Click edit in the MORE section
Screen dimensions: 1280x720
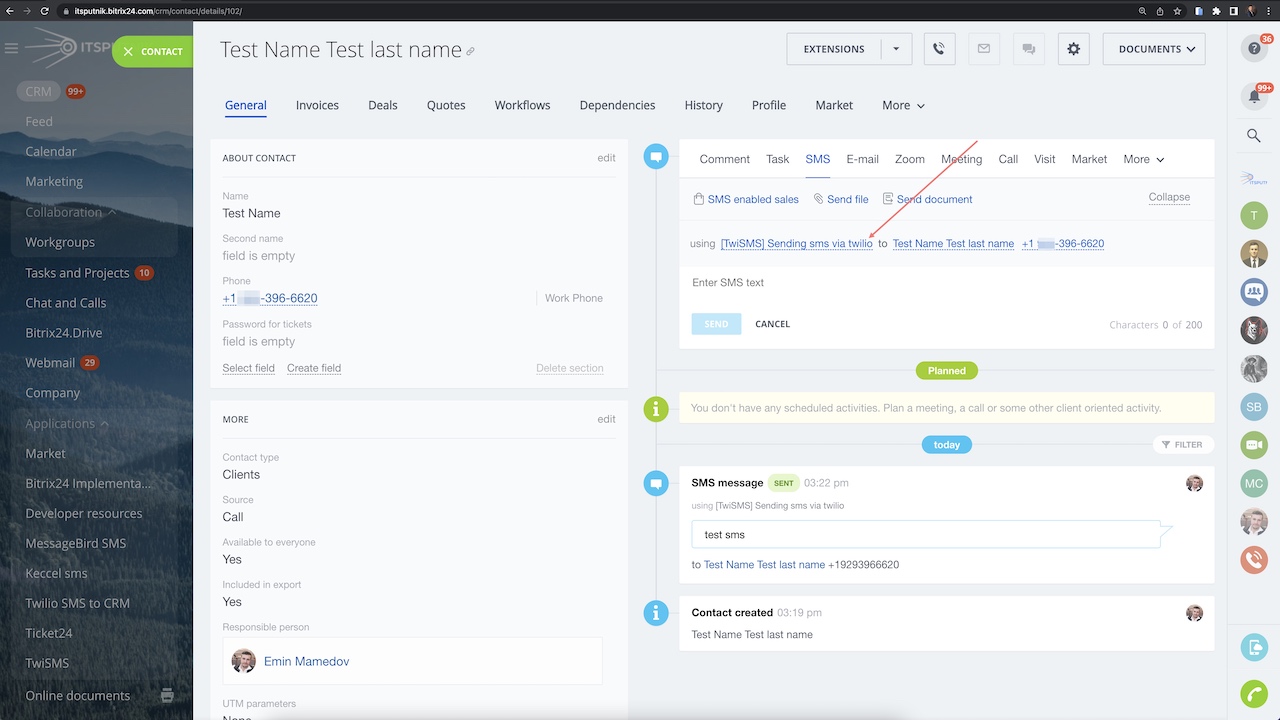(x=606, y=419)
